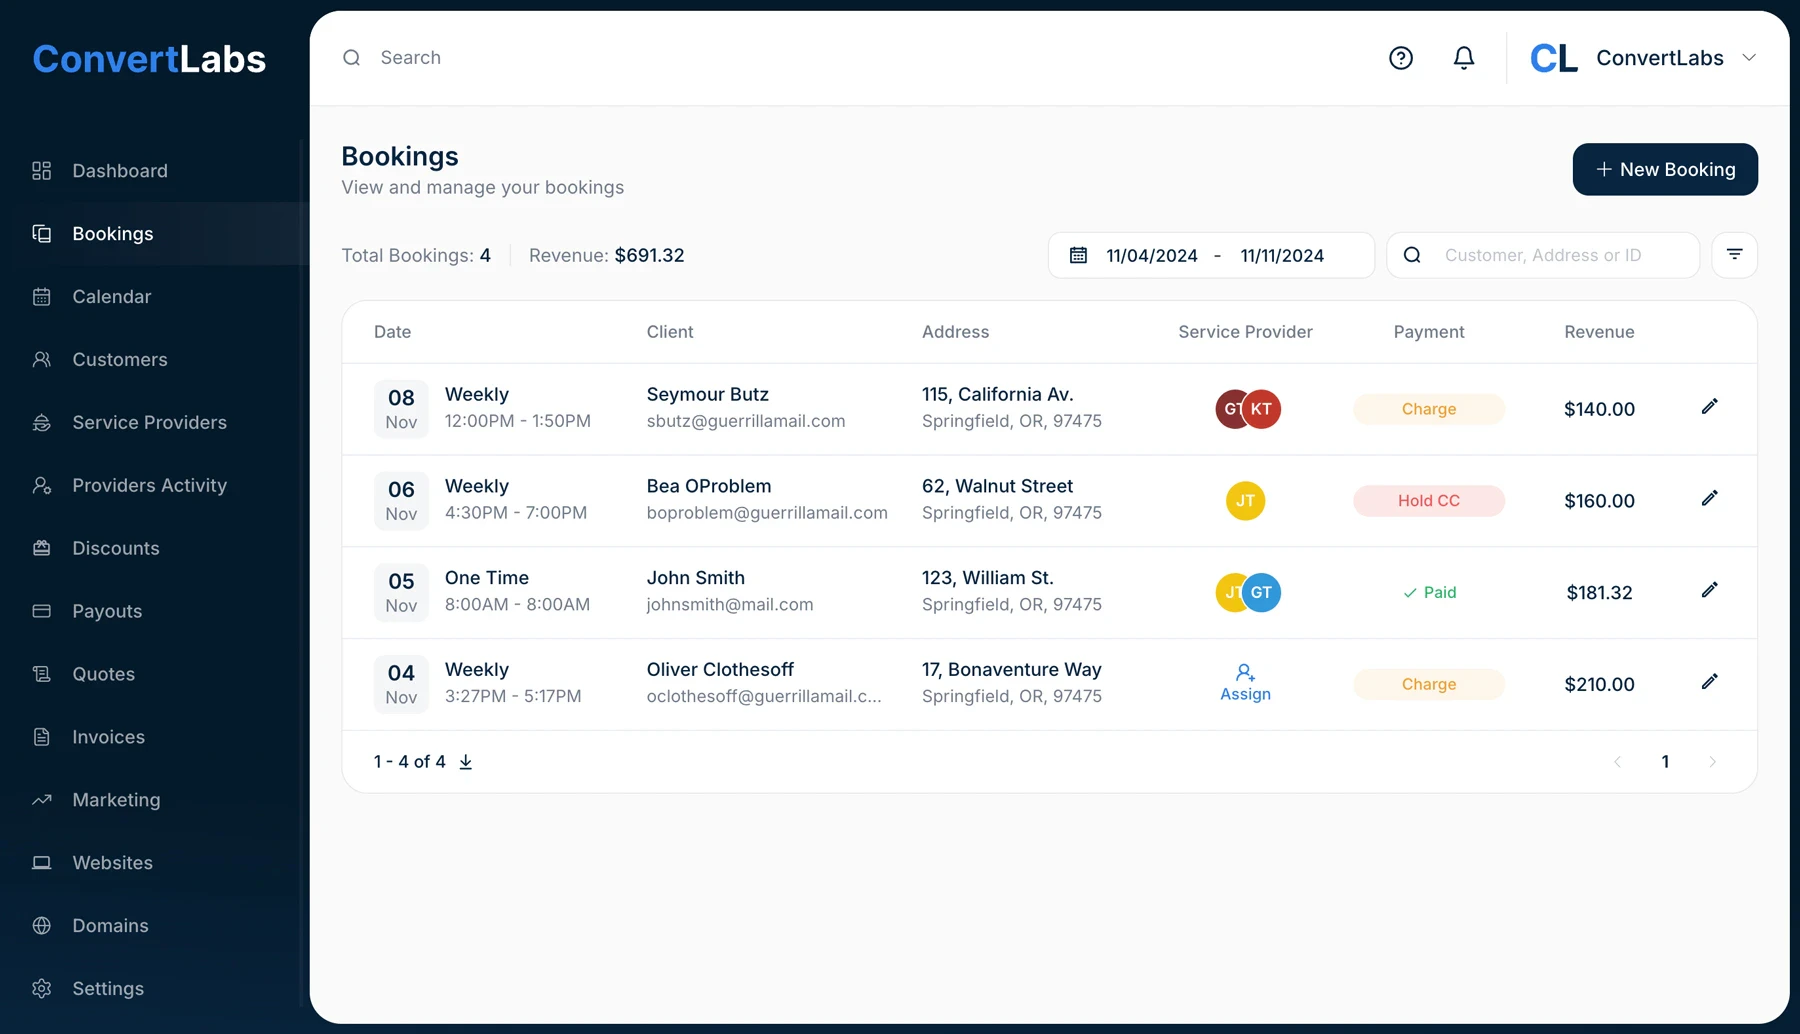
Task: Open the notifications bell icon
Action: 1463,58
